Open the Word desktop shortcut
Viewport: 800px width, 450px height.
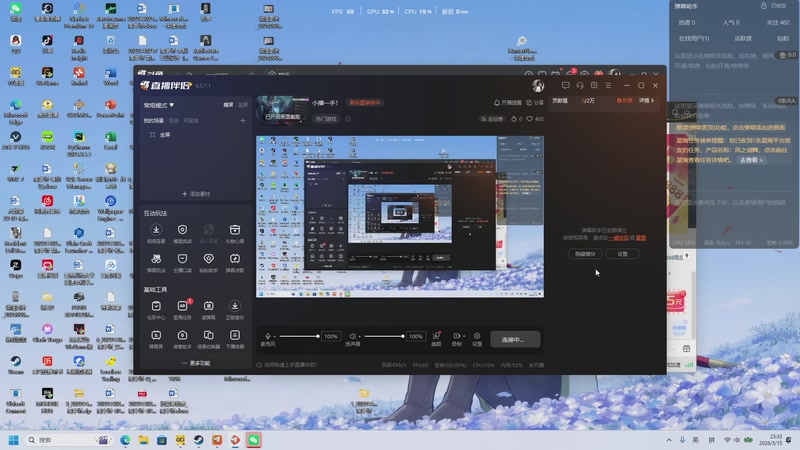coord(111,77)
